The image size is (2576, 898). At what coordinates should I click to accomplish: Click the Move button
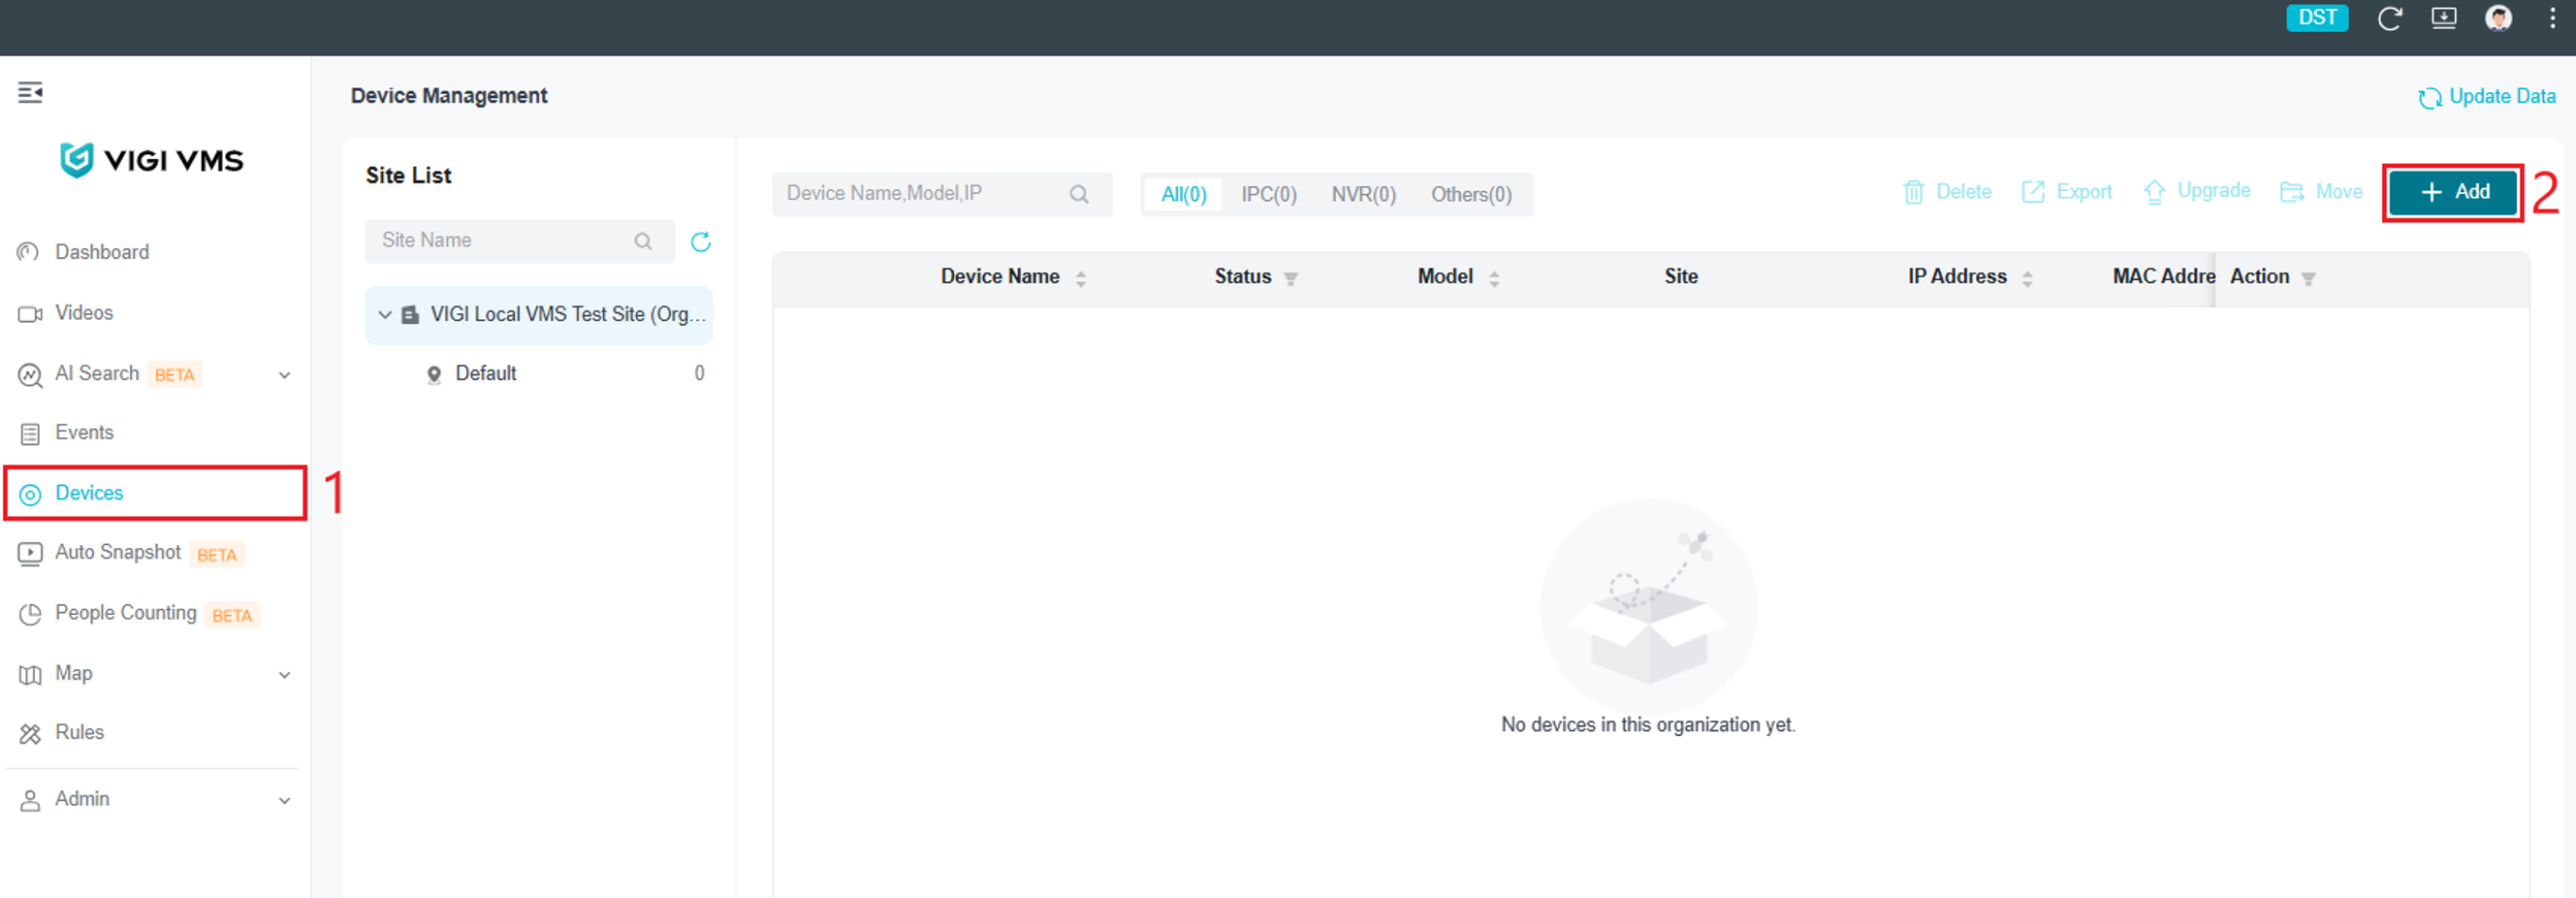coord(2320,191)
